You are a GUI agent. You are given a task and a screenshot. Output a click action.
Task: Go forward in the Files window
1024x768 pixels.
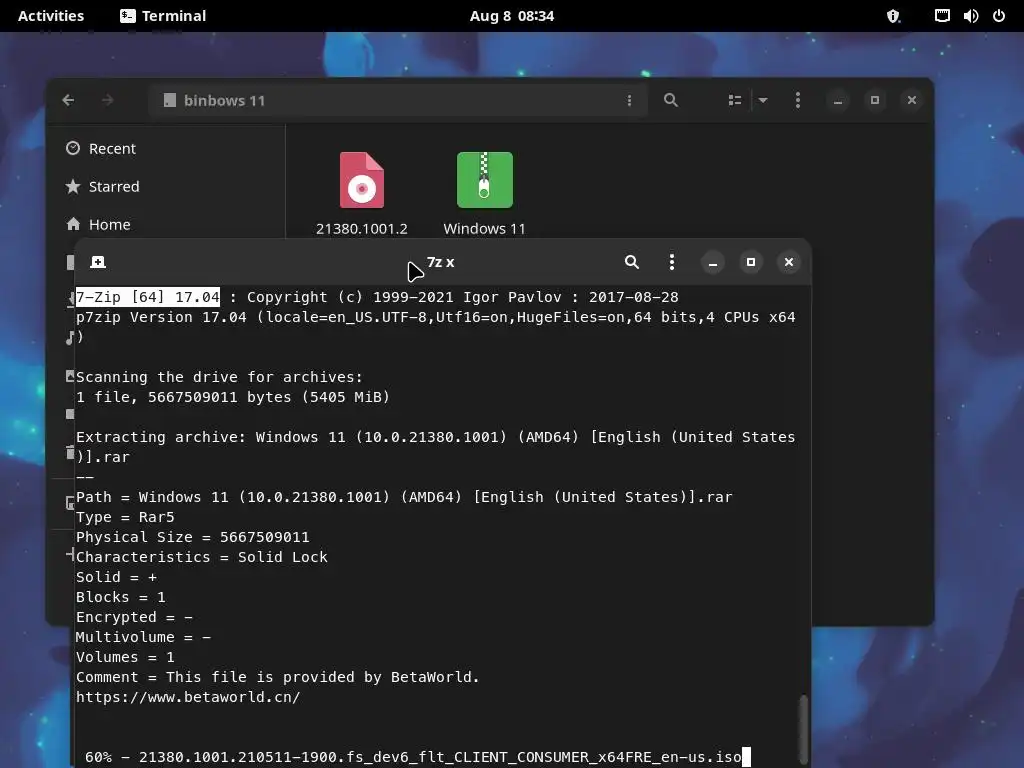pyautogui.click(x=108, y=100)
